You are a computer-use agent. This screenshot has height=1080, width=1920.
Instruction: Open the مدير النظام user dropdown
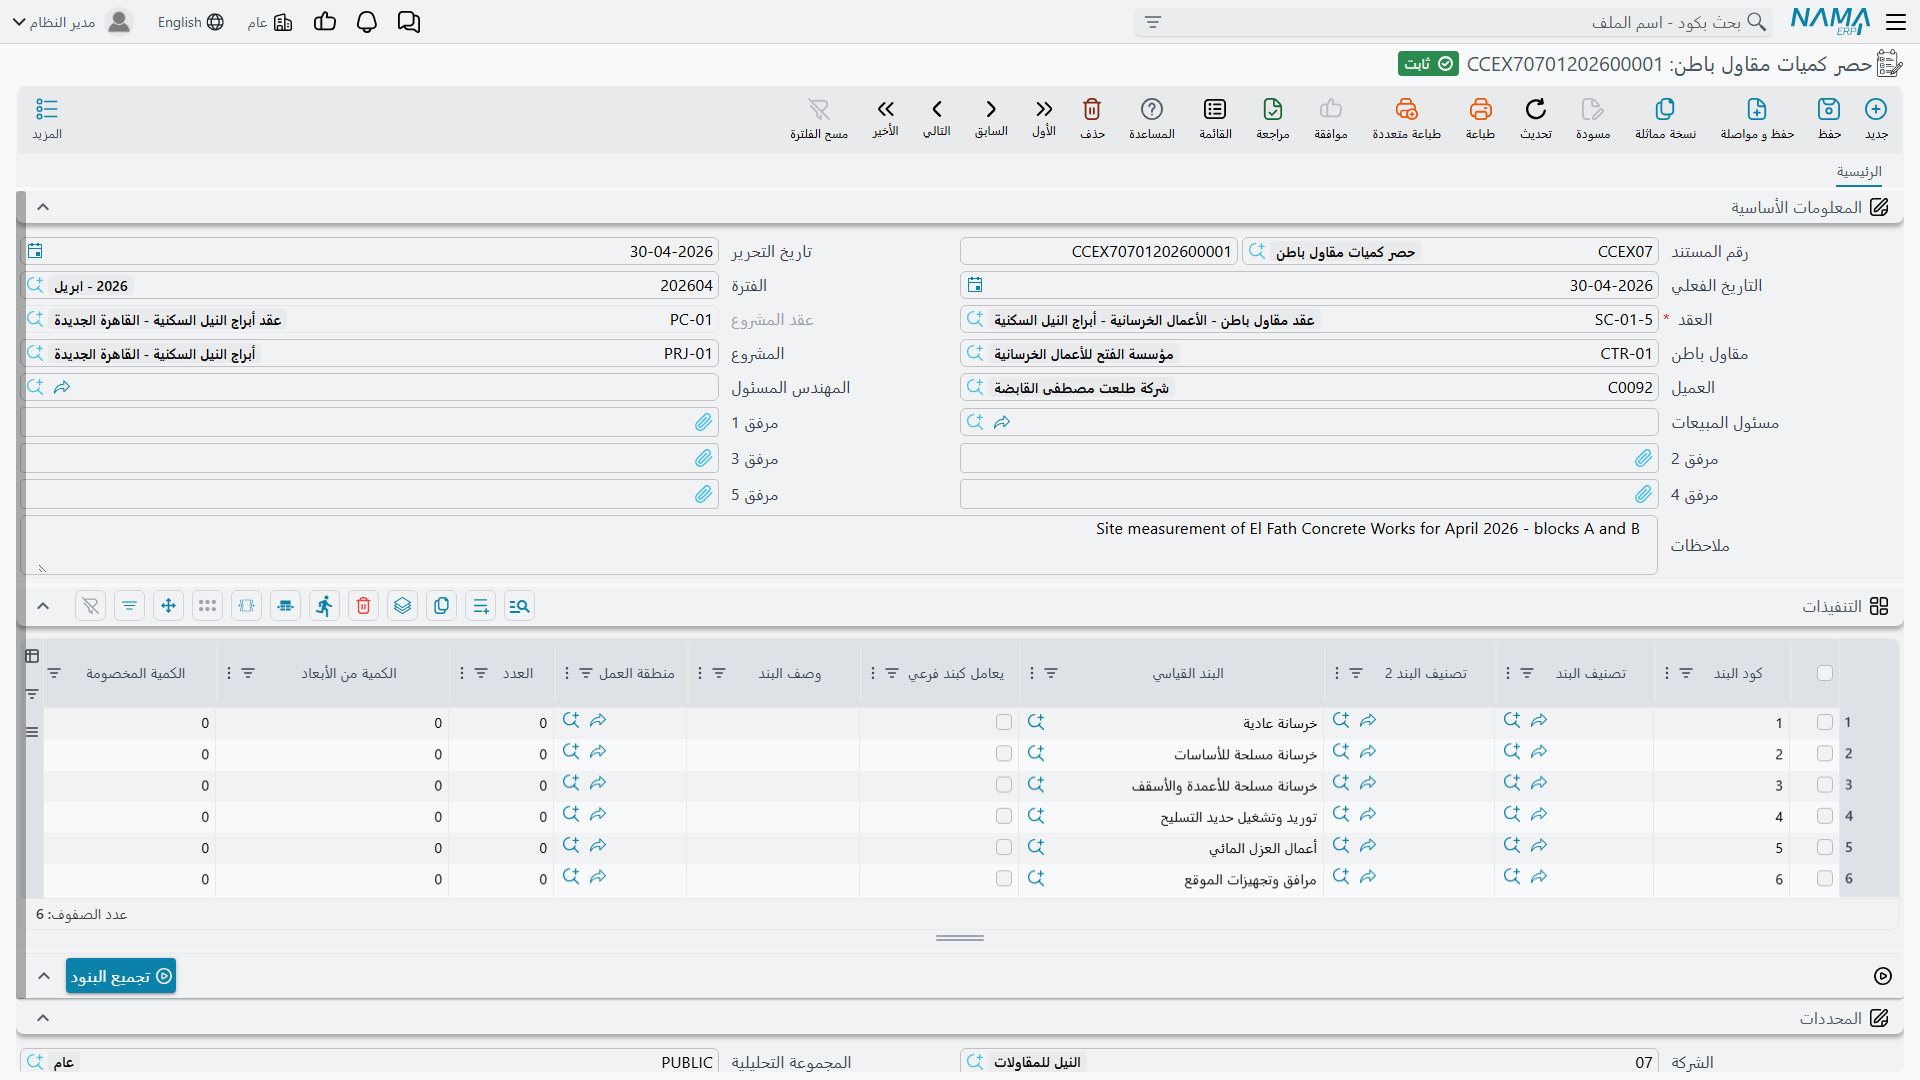click(72, 22)
